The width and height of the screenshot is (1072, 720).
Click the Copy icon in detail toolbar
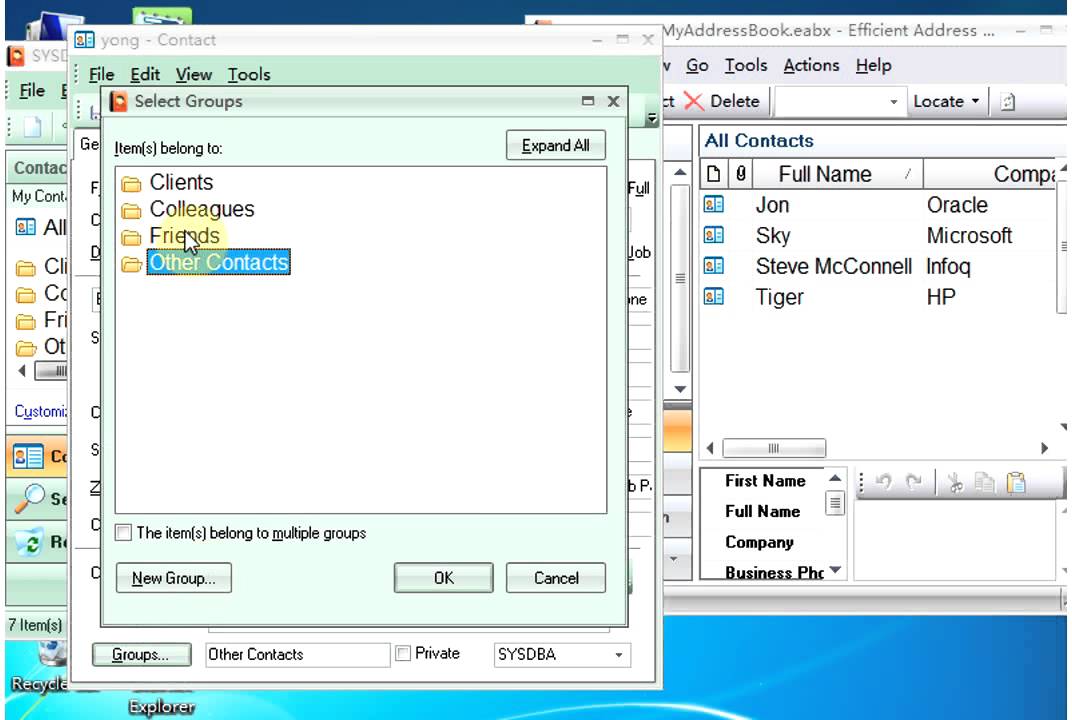click(x=984, y=483)
